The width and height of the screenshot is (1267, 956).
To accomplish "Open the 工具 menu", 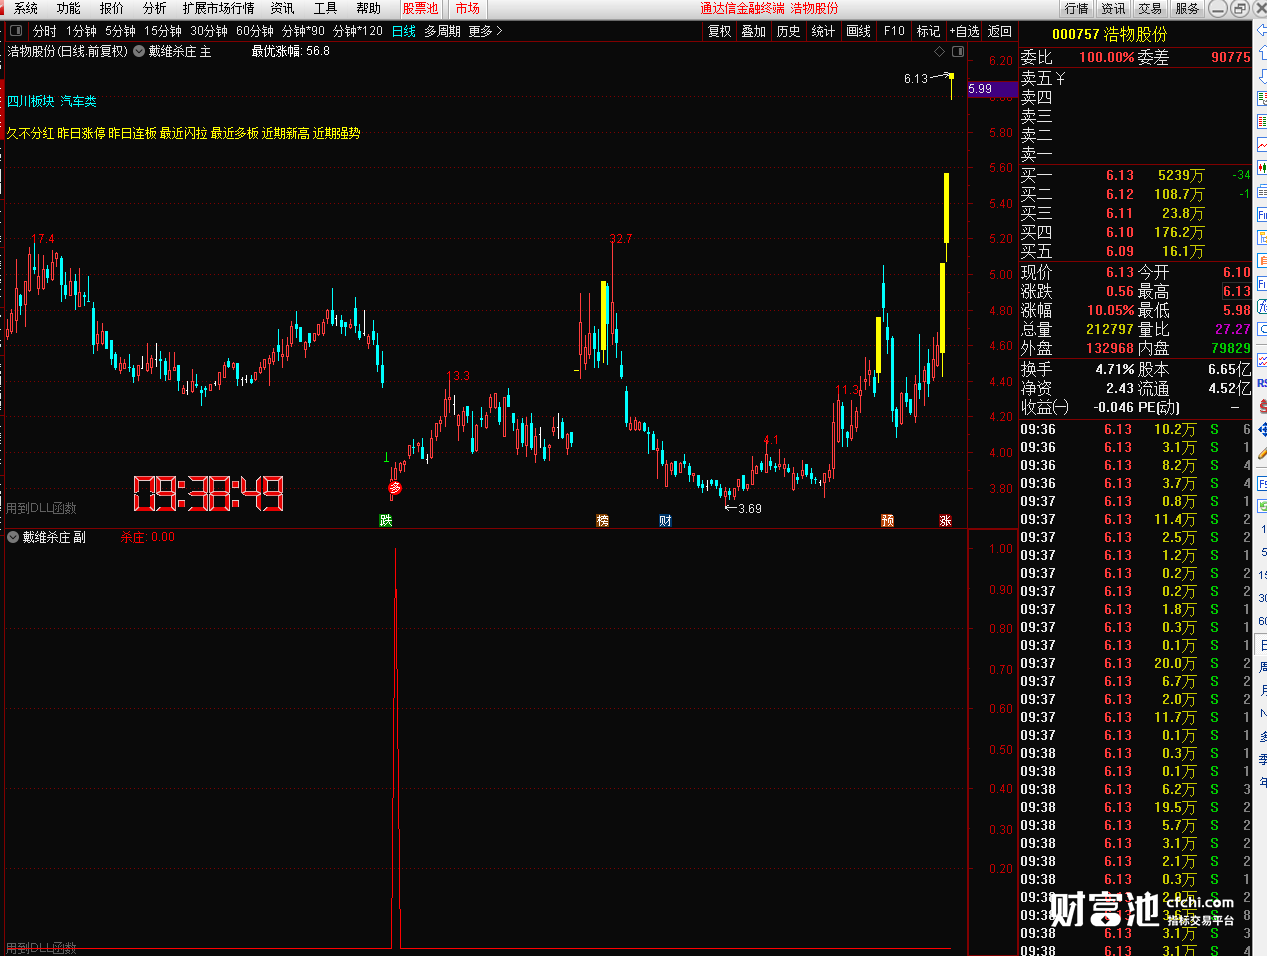I will click(x=326, y=8).
